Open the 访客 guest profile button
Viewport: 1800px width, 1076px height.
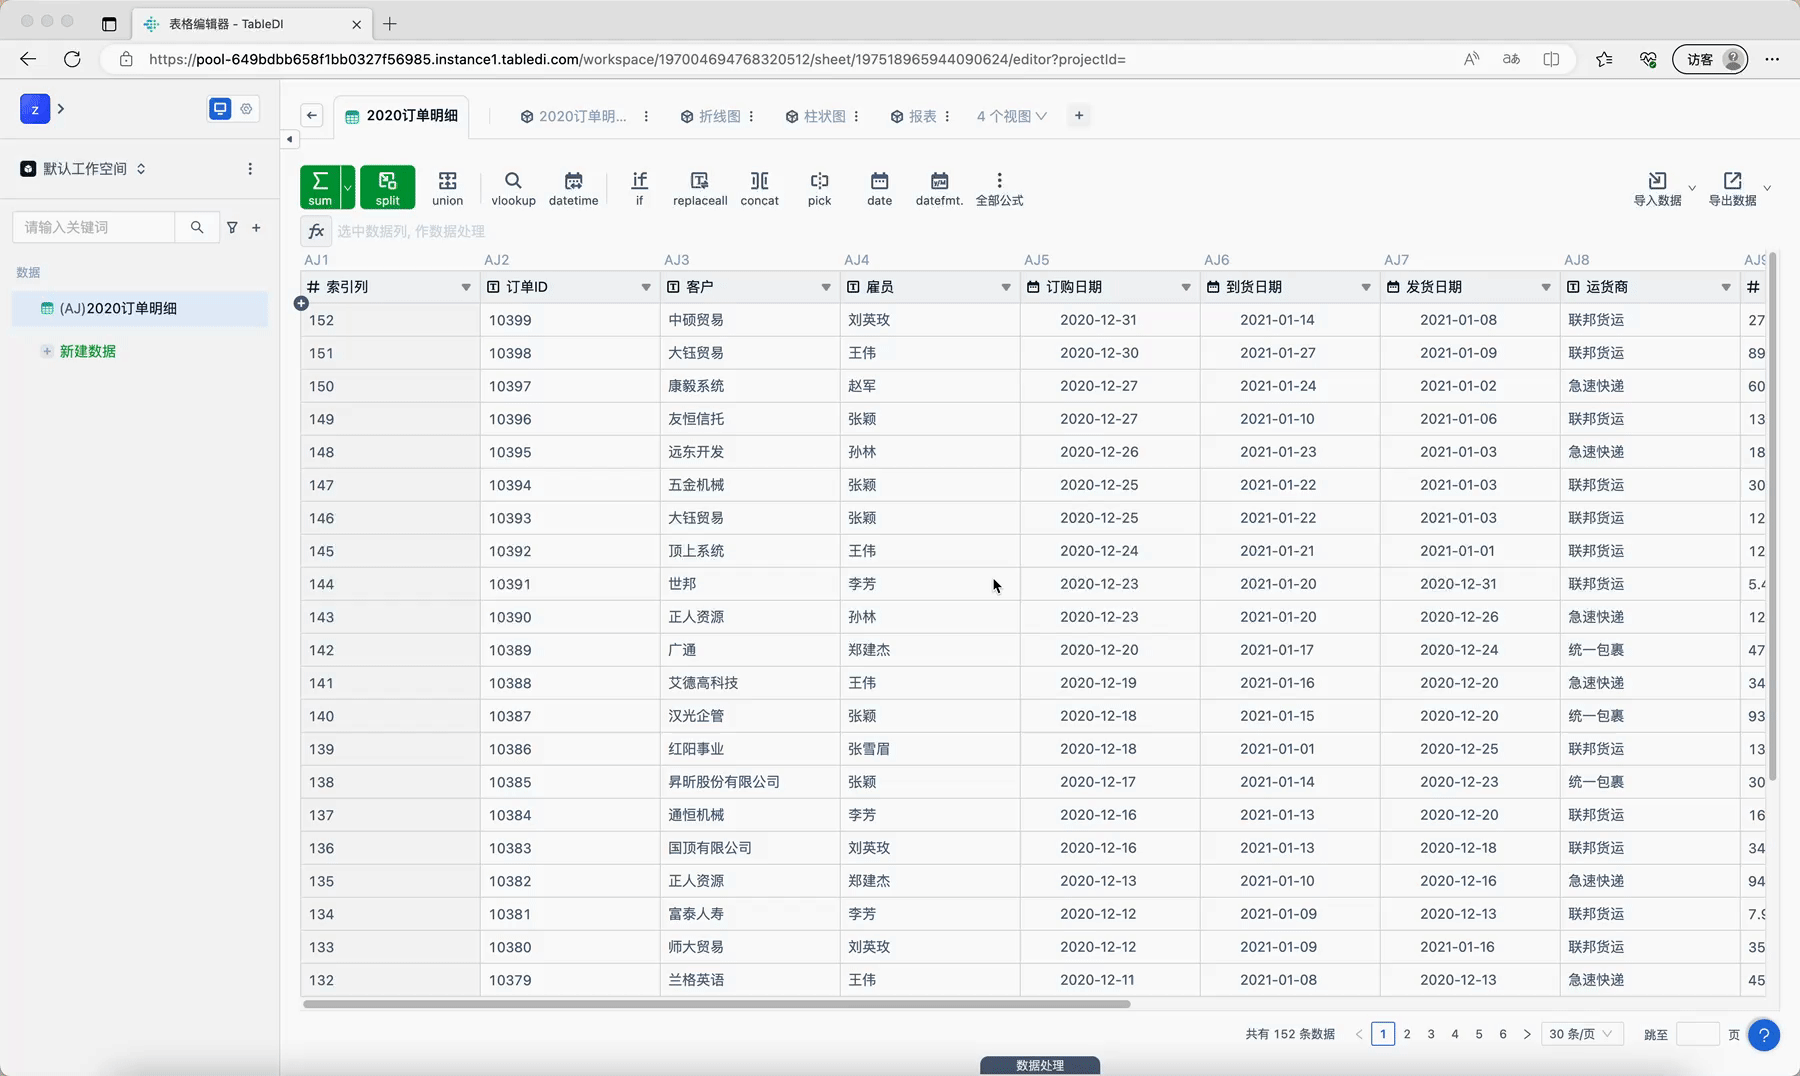pyautogui.click(x=1710, y=59)
